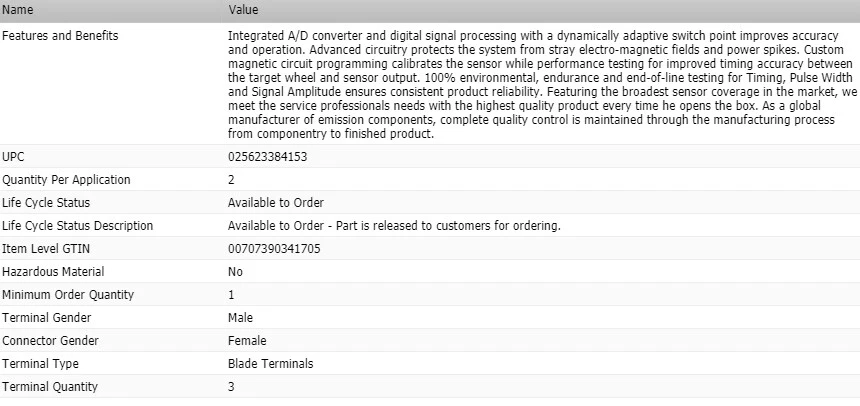Click the Life Cycle Status label
This screenshot has width=860, height=406.
[x=46, y=203]
